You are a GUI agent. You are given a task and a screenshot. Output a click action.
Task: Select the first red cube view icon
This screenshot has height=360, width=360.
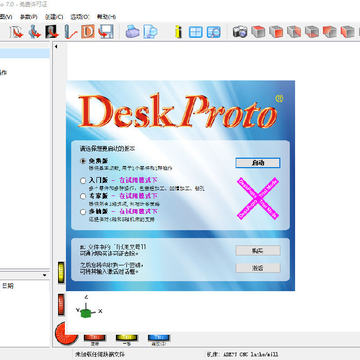(258, 32)
